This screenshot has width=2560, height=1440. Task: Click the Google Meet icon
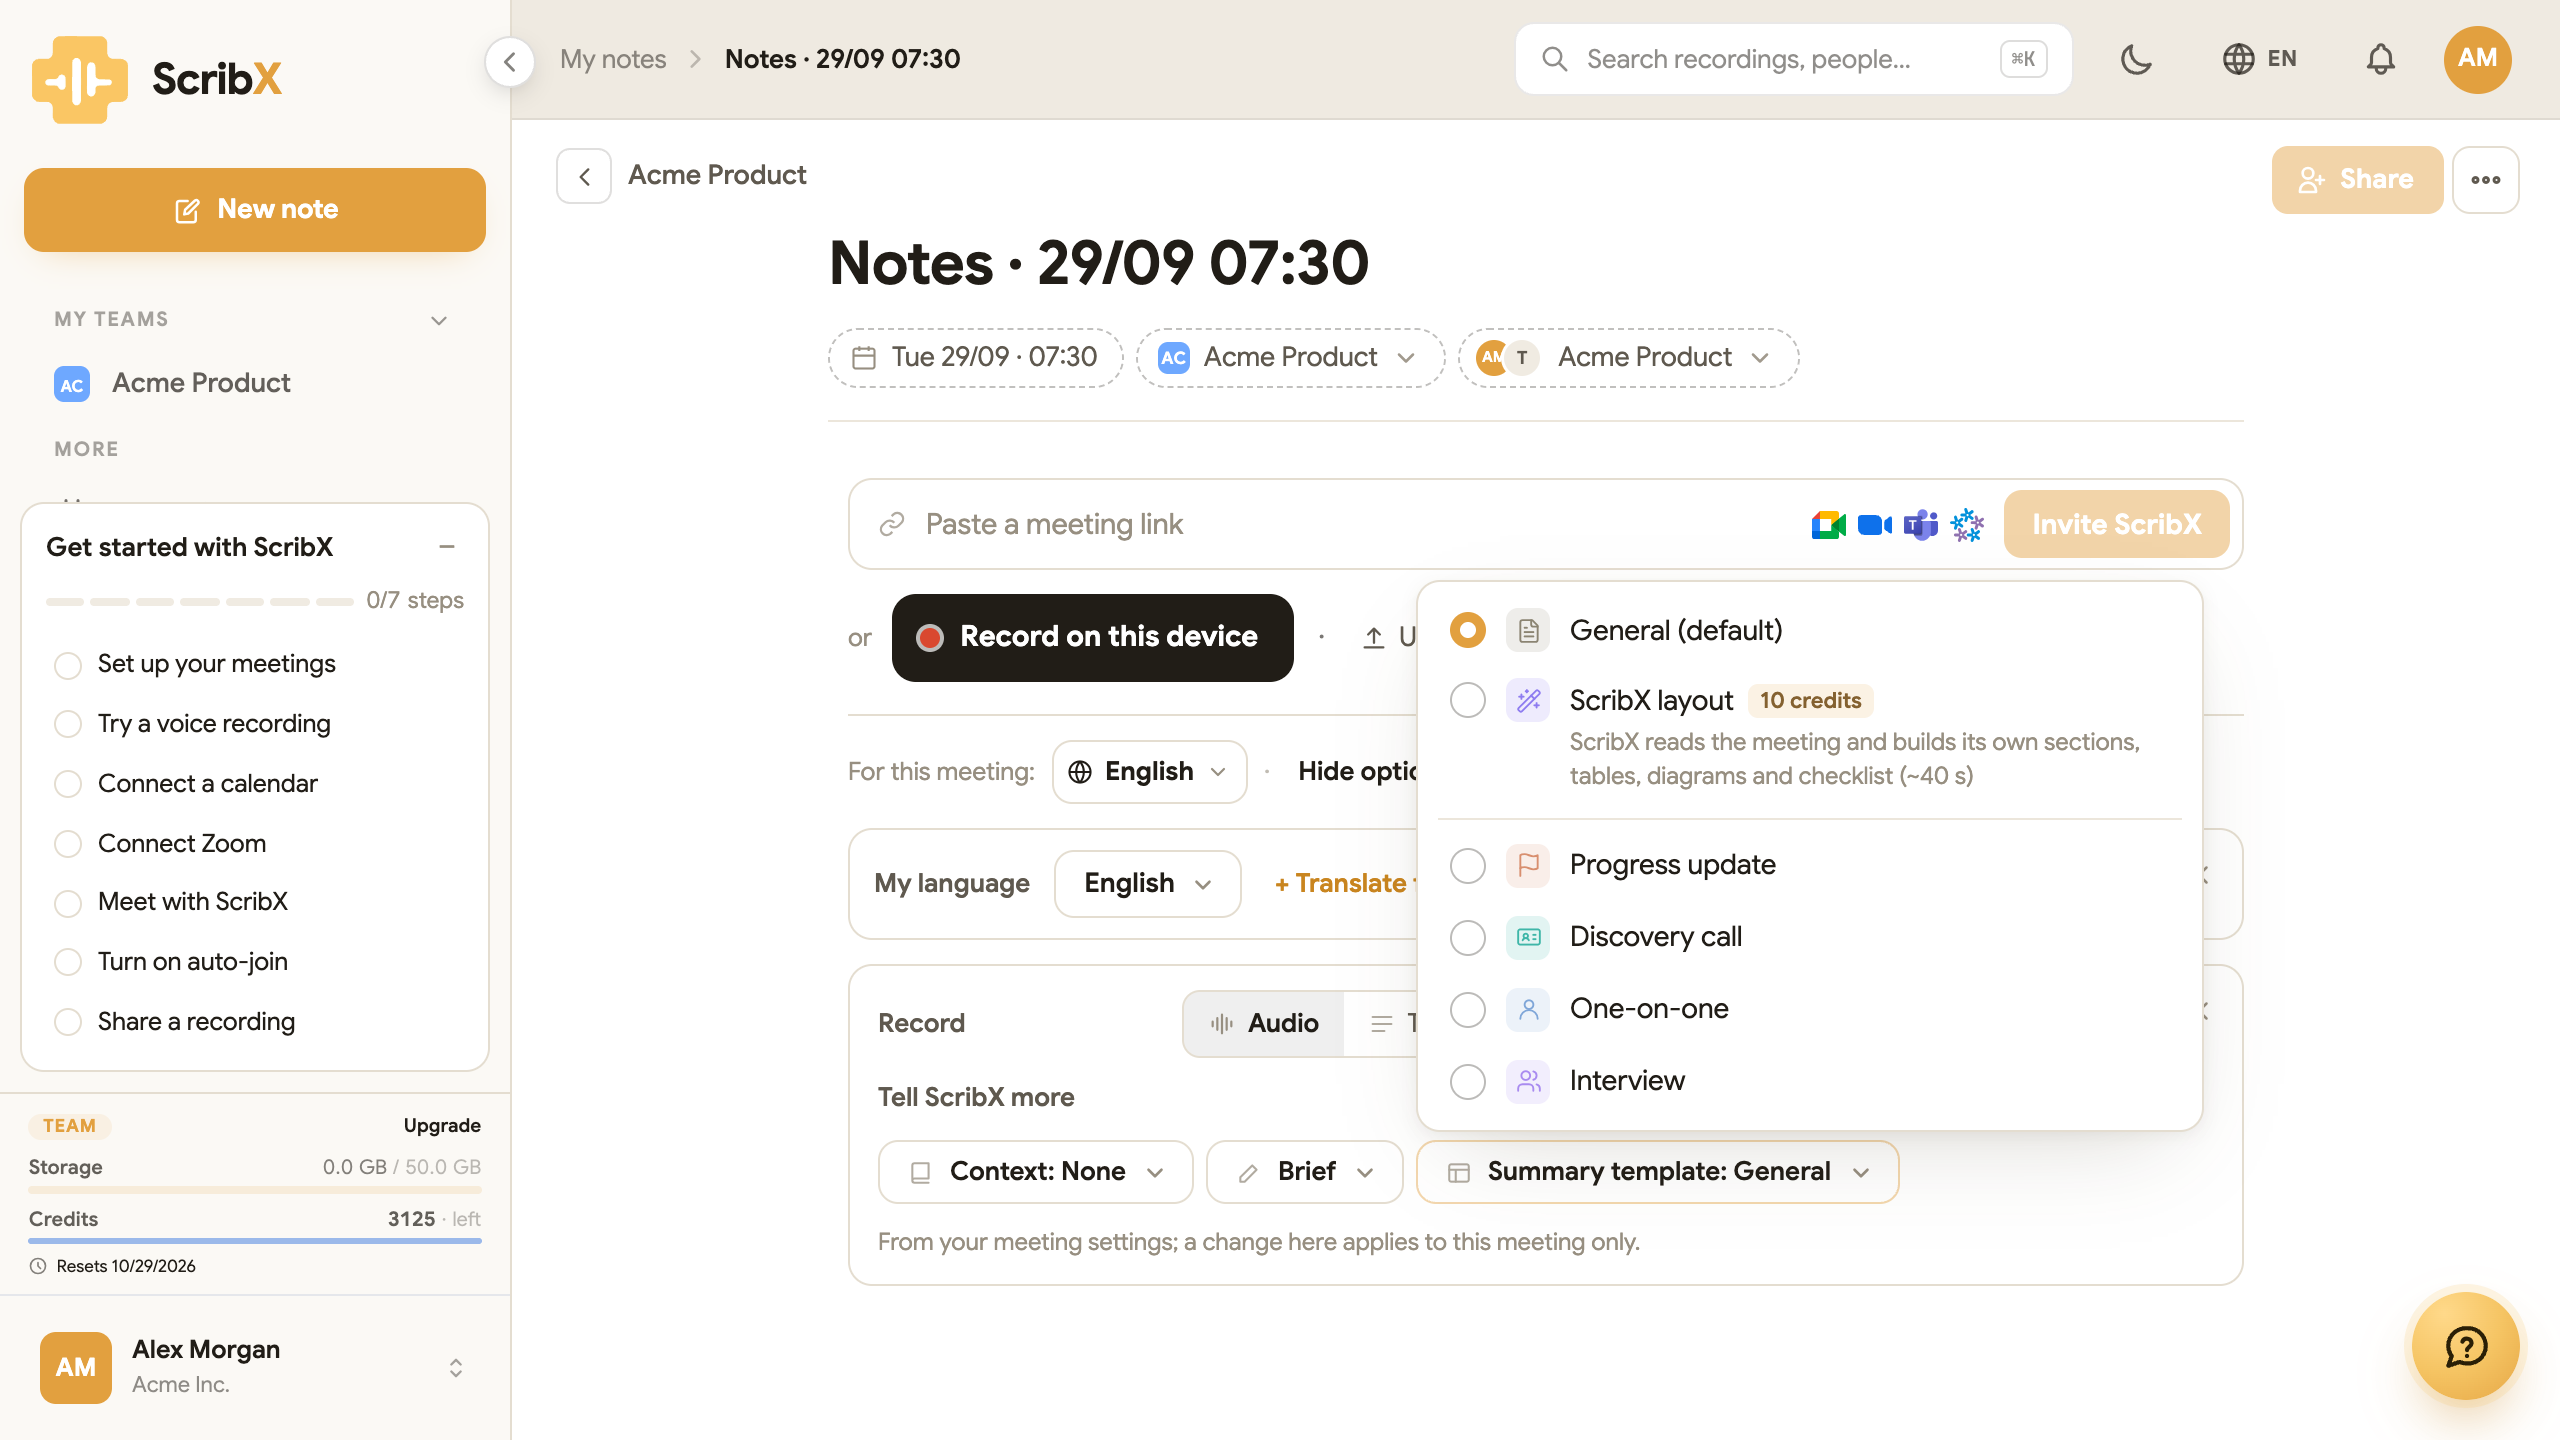(1828, 524)
